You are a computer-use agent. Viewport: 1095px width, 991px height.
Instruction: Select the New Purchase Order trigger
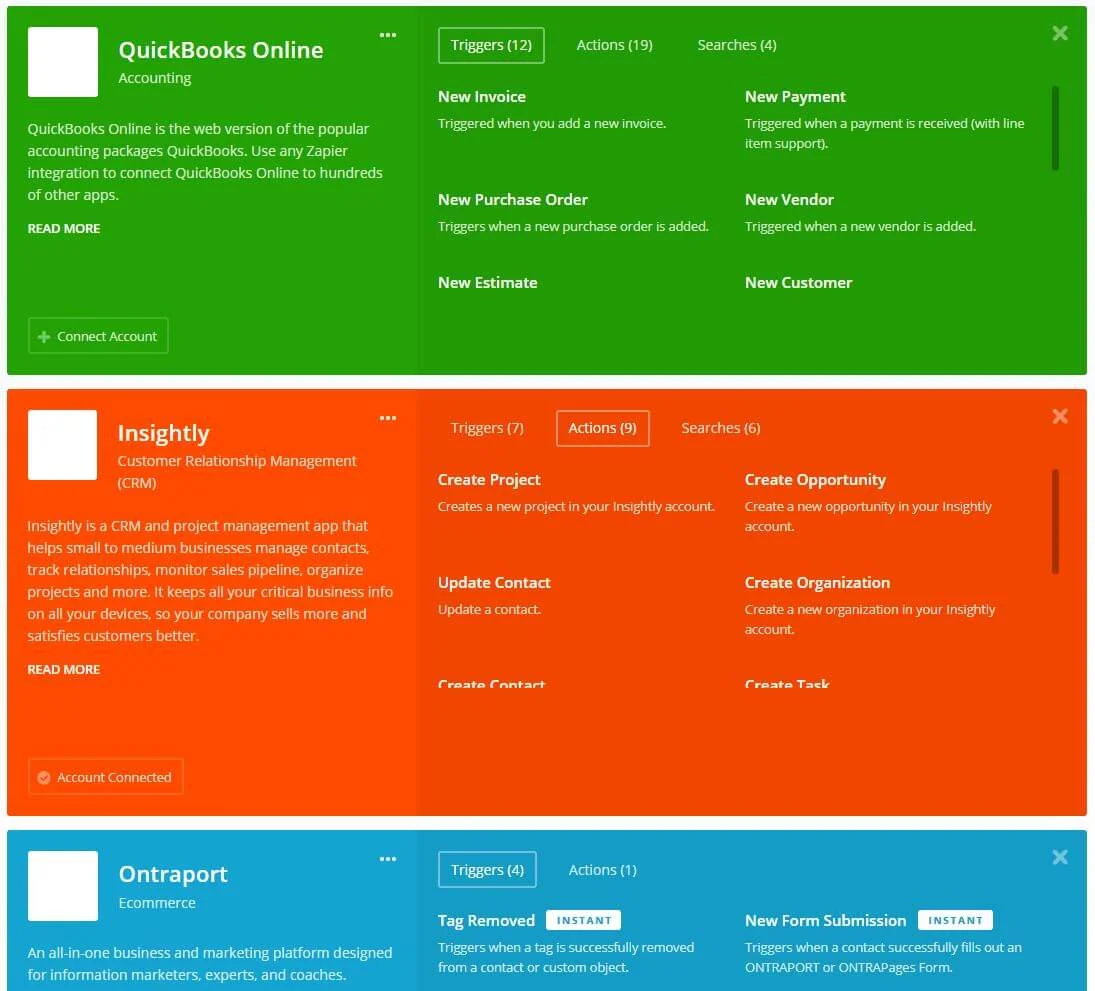(513, 200)
